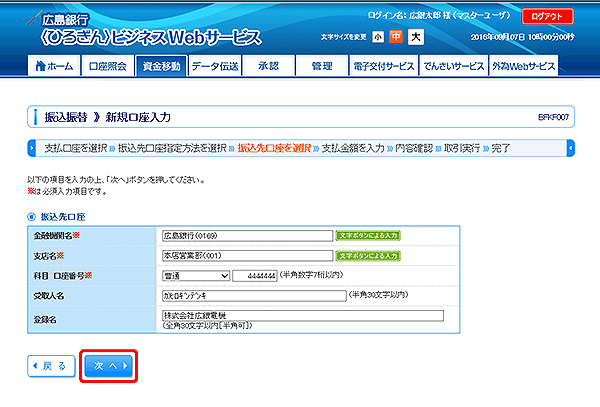Open the 外為Webサービス tab

tap(523, 66)
